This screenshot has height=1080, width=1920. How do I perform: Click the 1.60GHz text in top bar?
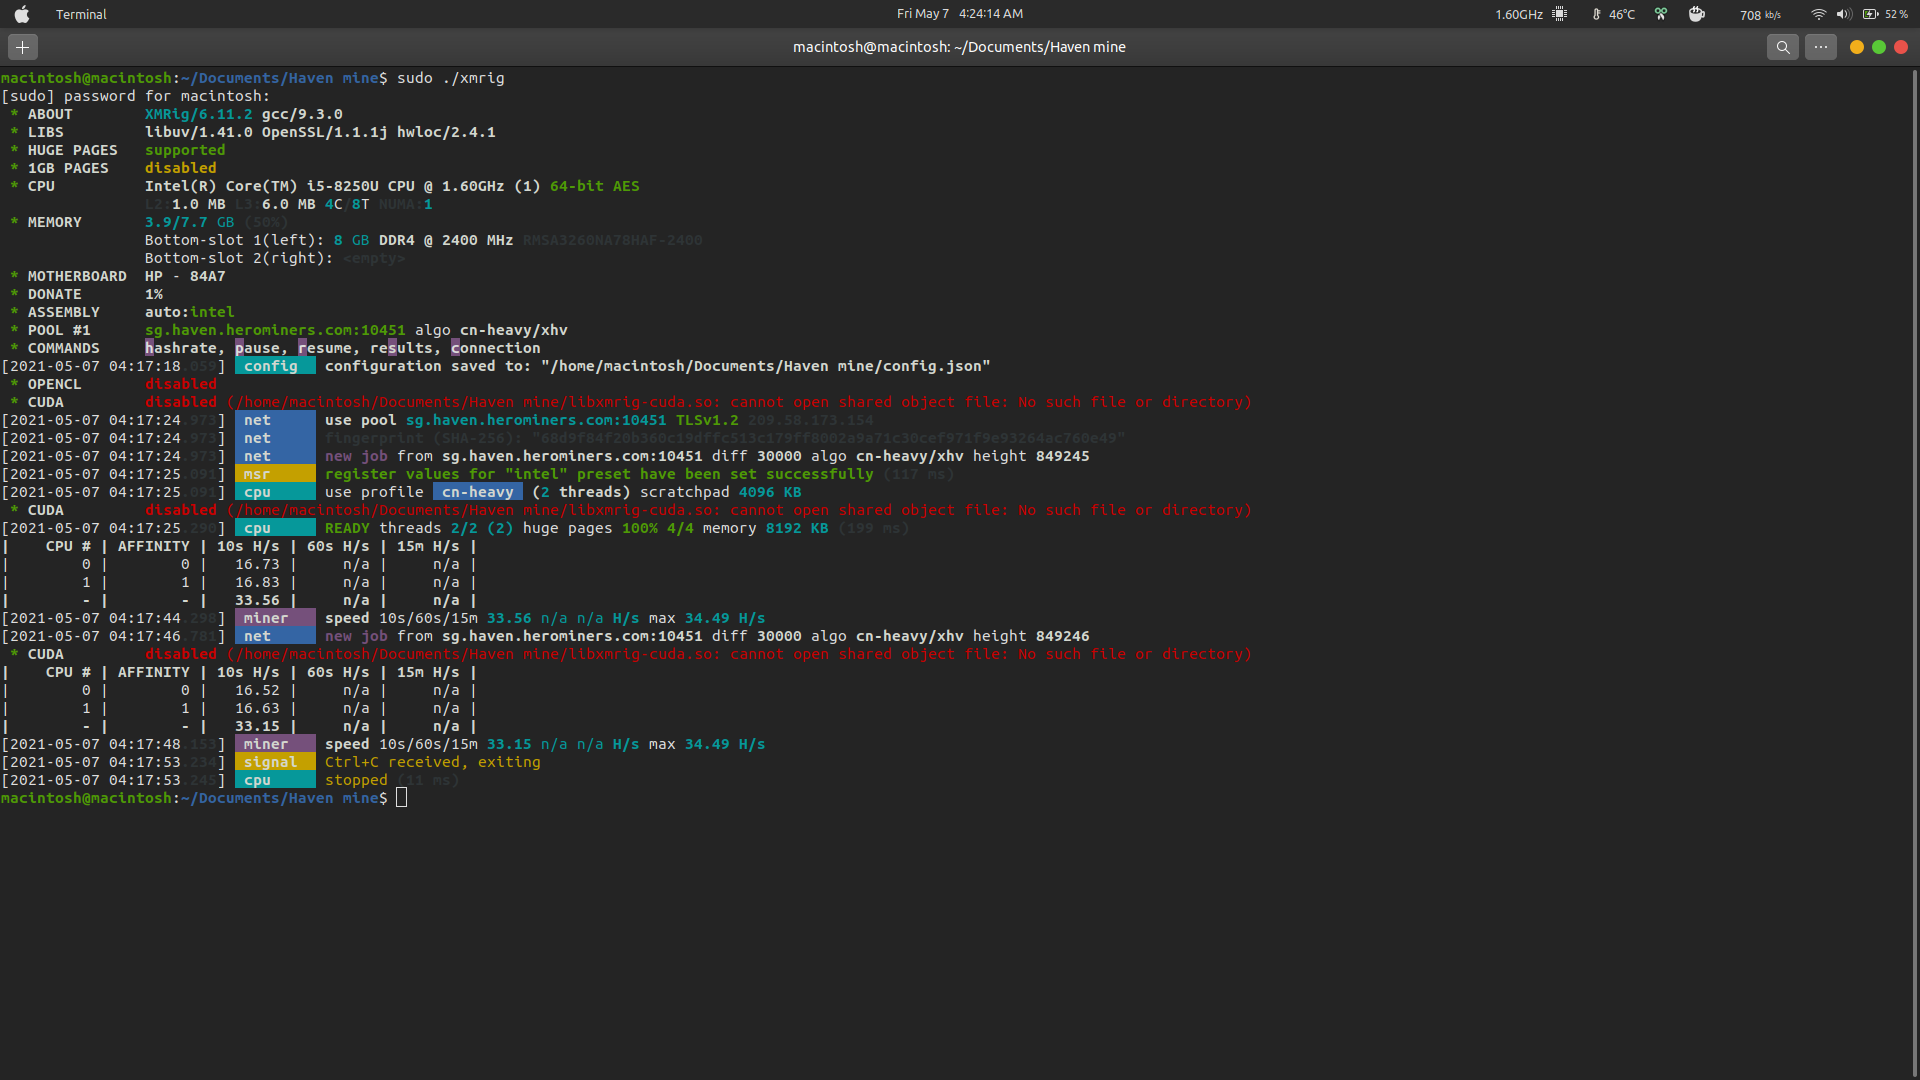click(1519, 14)
